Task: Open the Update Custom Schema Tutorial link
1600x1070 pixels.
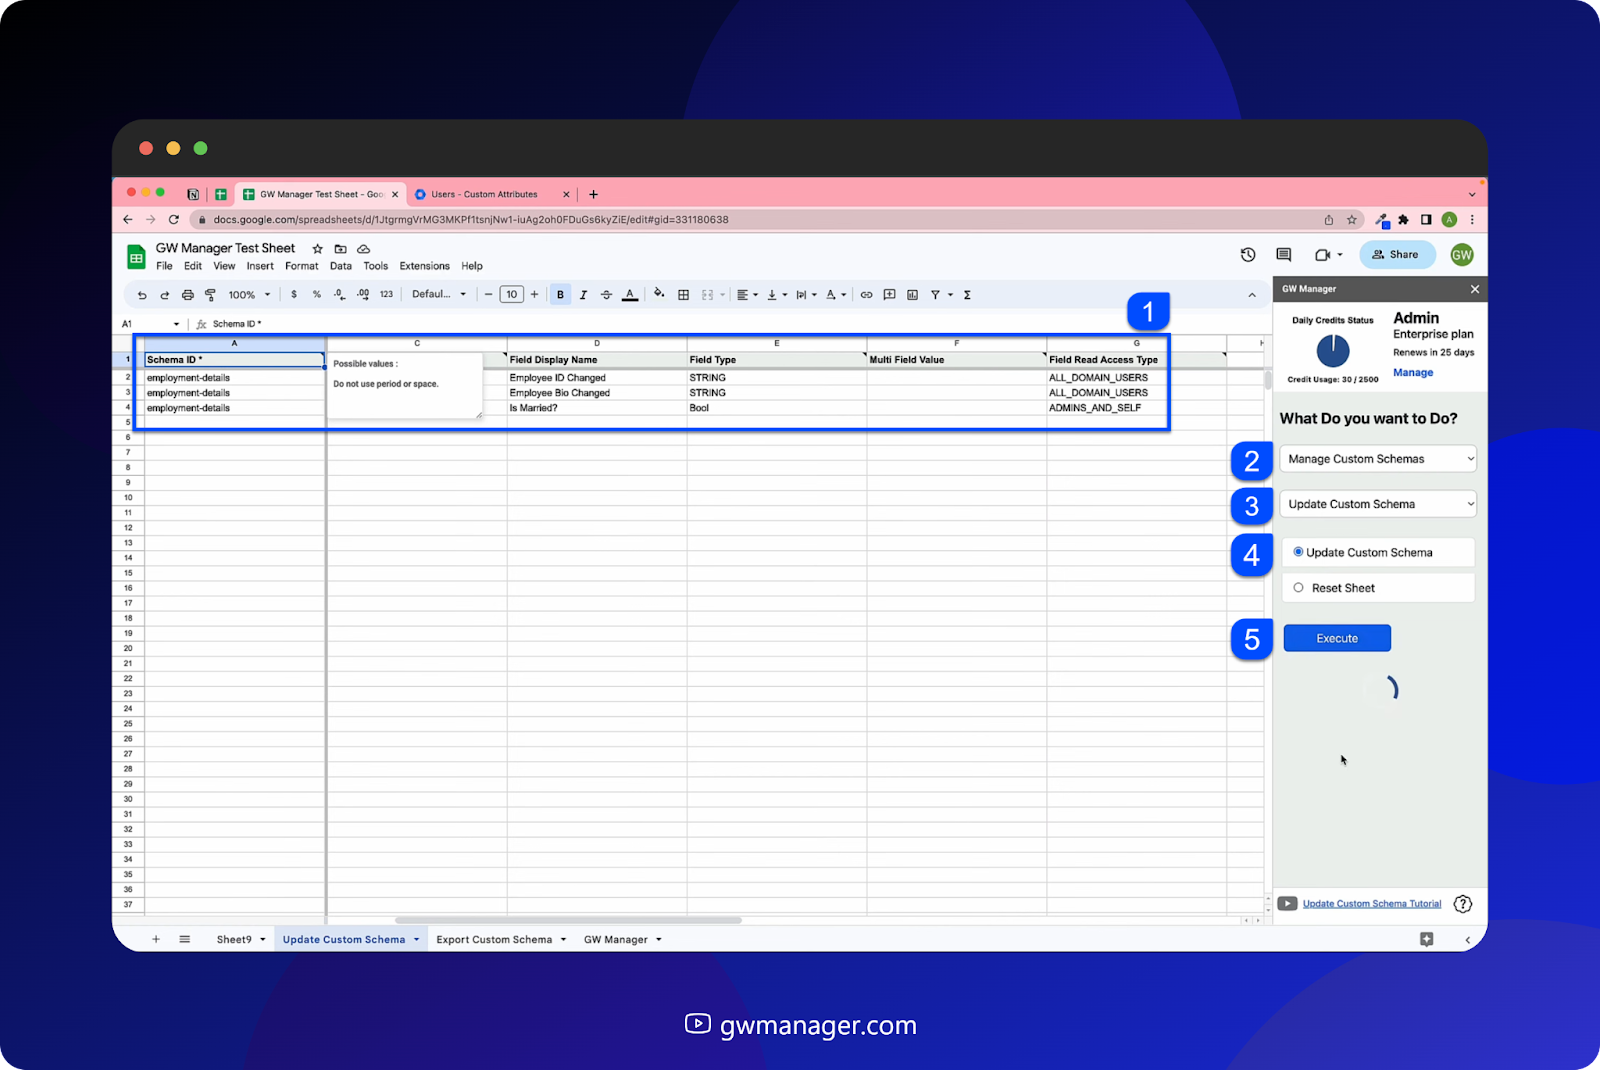Action: tap(1371, 903)
